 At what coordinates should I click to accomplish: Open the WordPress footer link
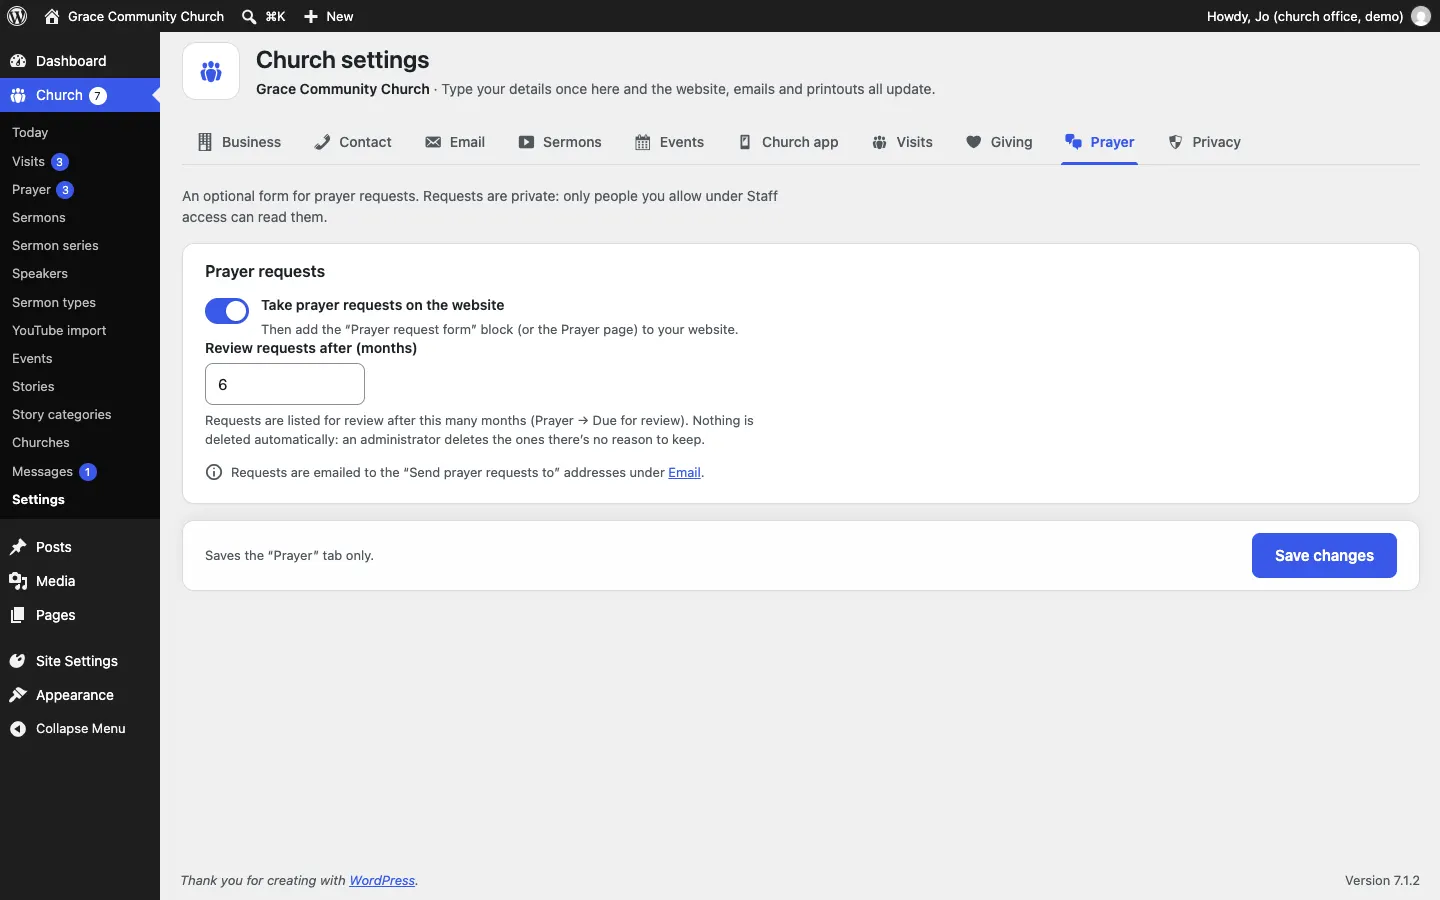(x=382, y=881)
